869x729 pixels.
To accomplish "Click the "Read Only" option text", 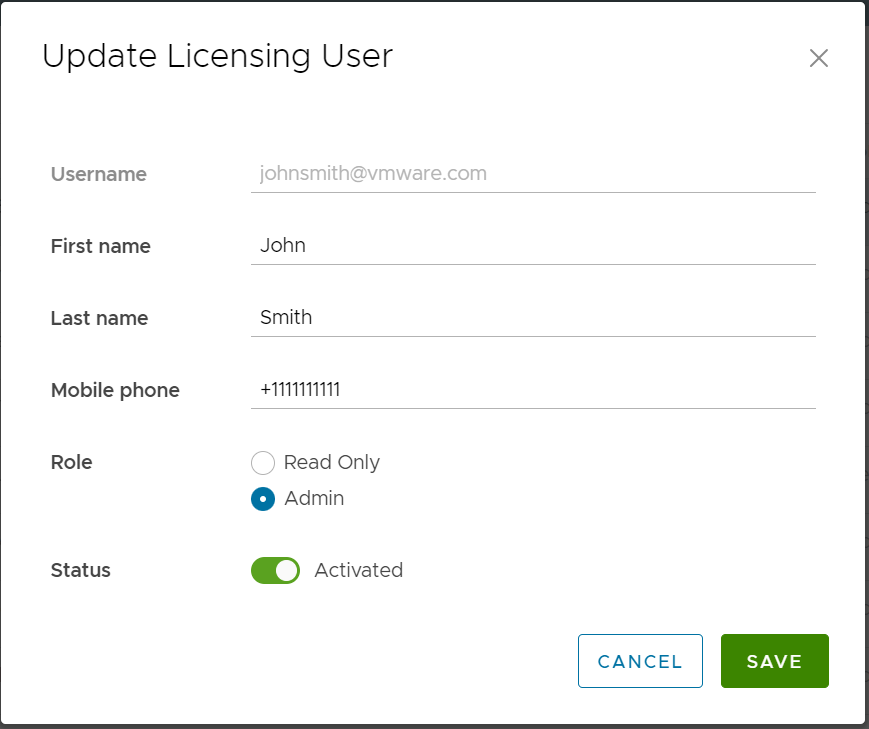I will [x=332, y=462].
